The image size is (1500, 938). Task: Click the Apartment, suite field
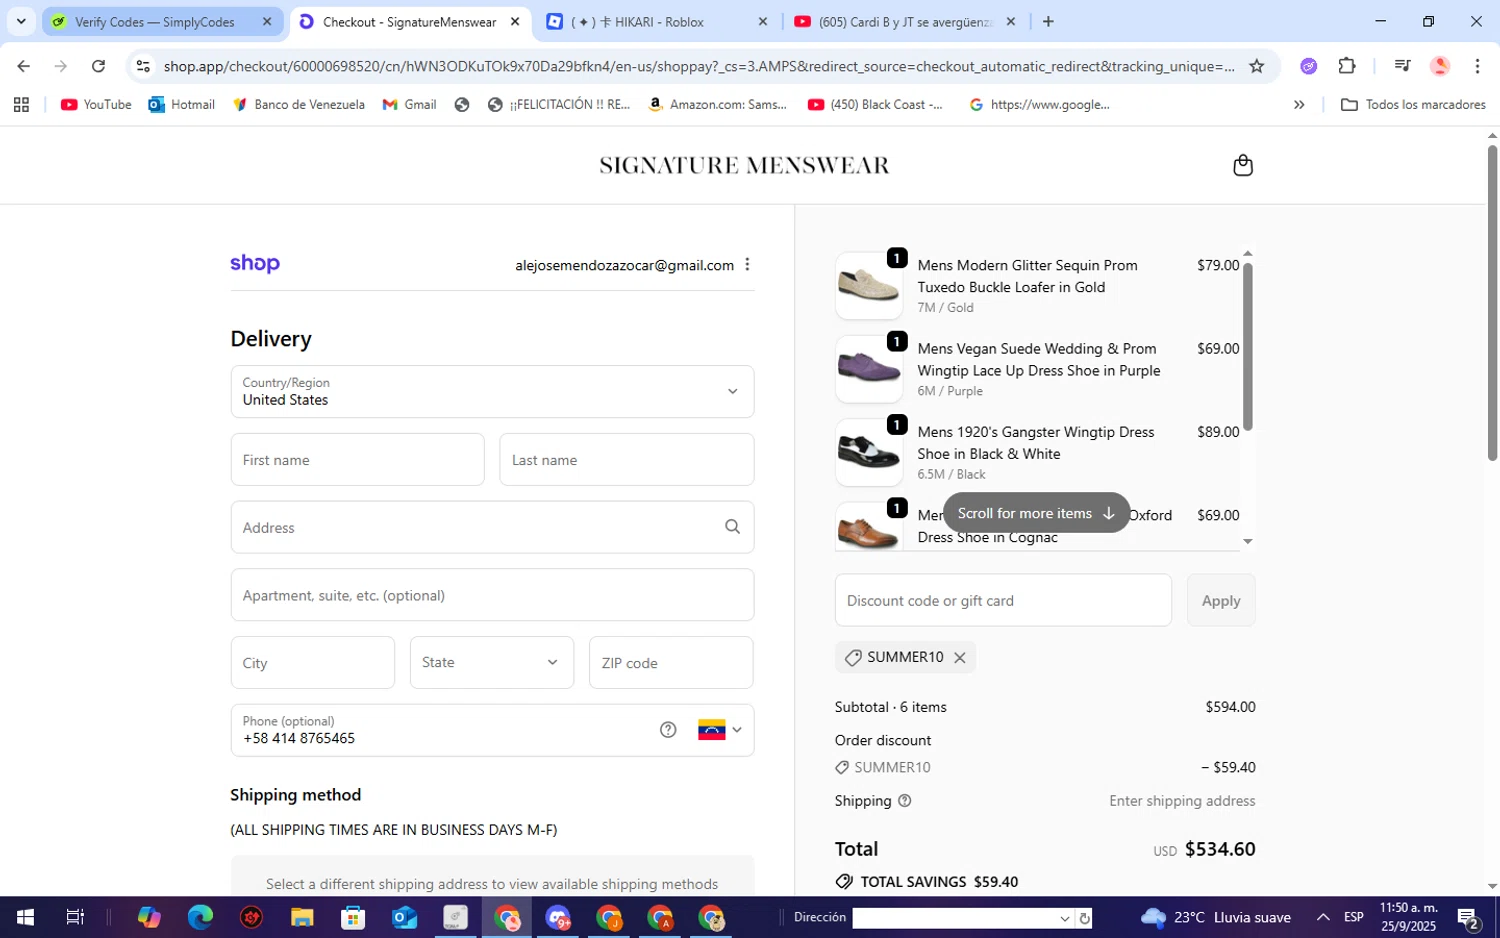coord(492,595)
